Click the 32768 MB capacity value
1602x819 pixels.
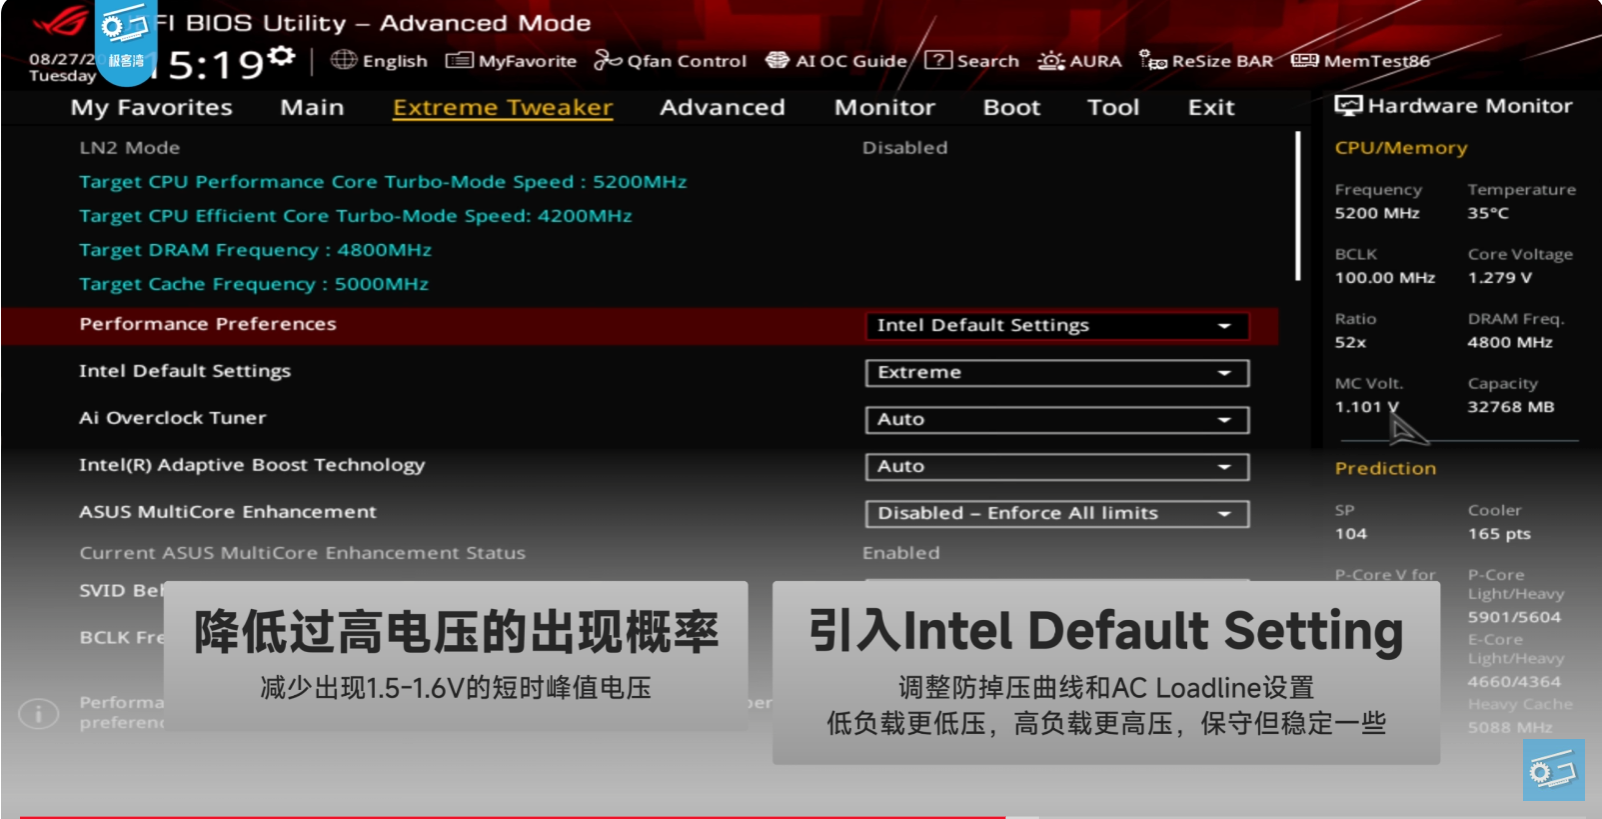(x=1511, y=407)
